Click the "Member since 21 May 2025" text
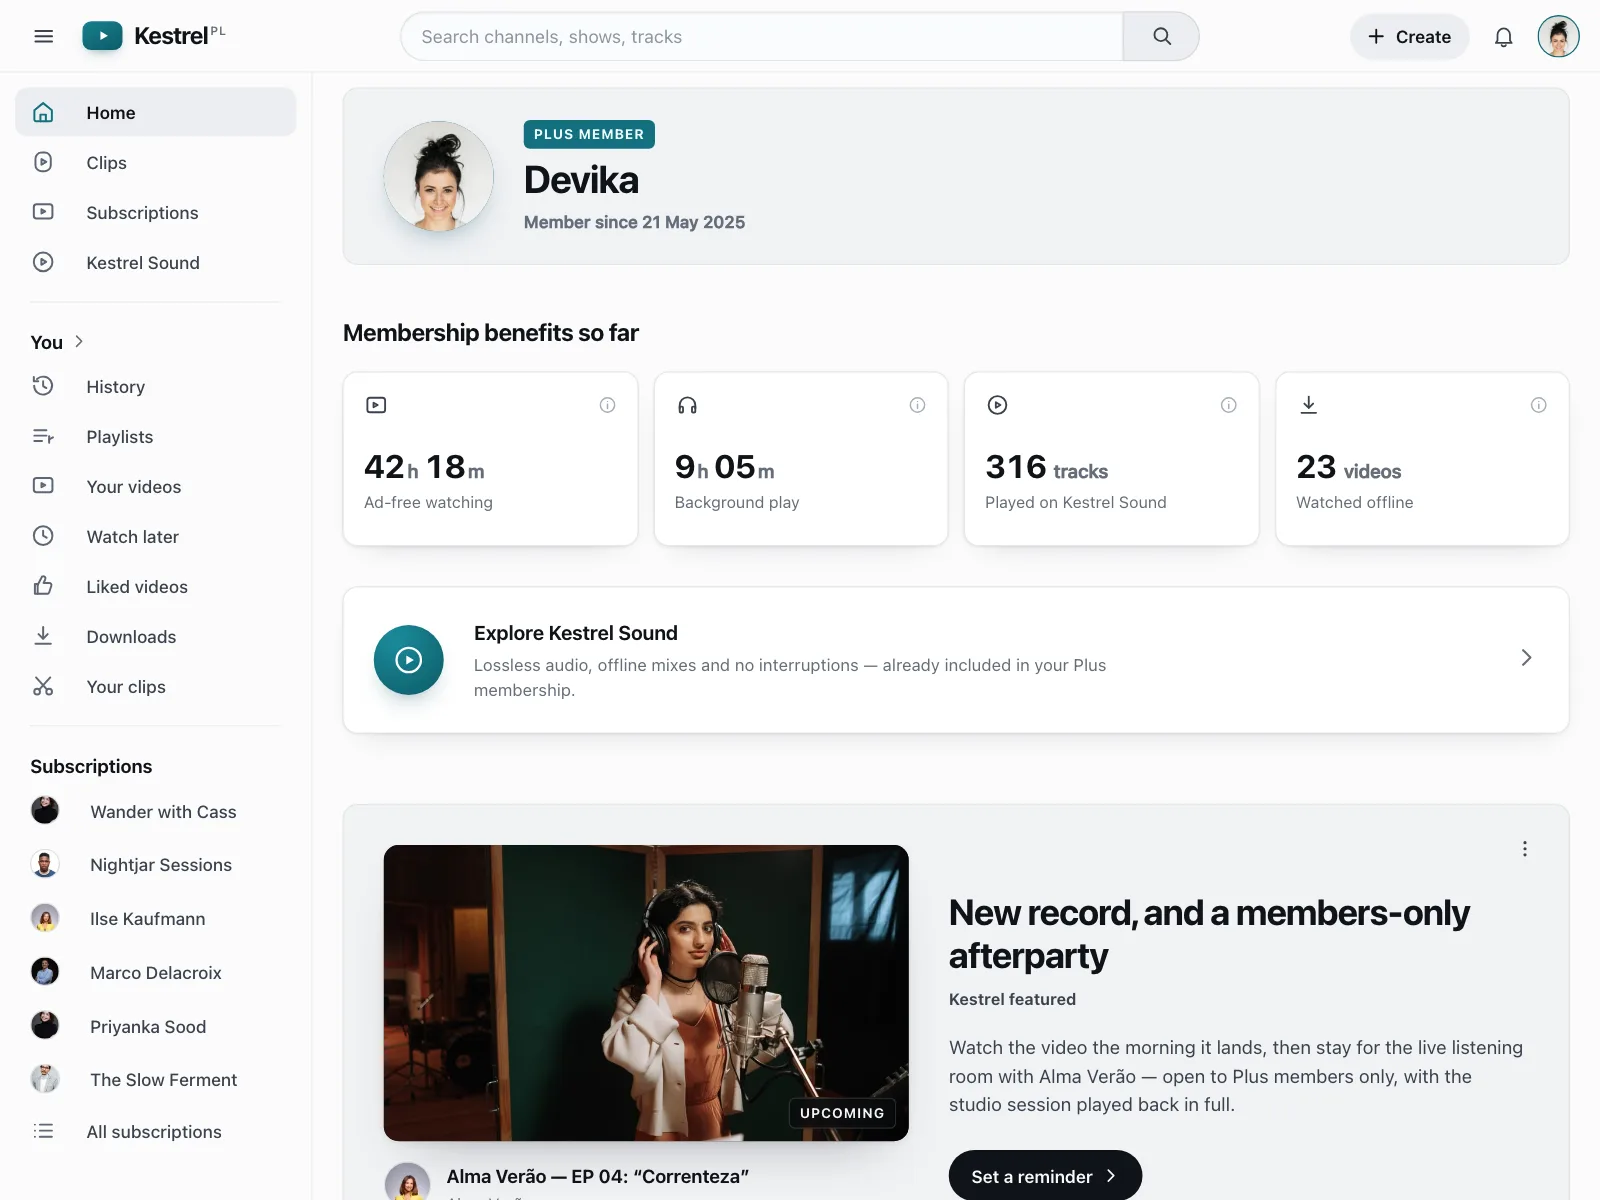This screenshot has width=1600, height=1200. [634, 222]
